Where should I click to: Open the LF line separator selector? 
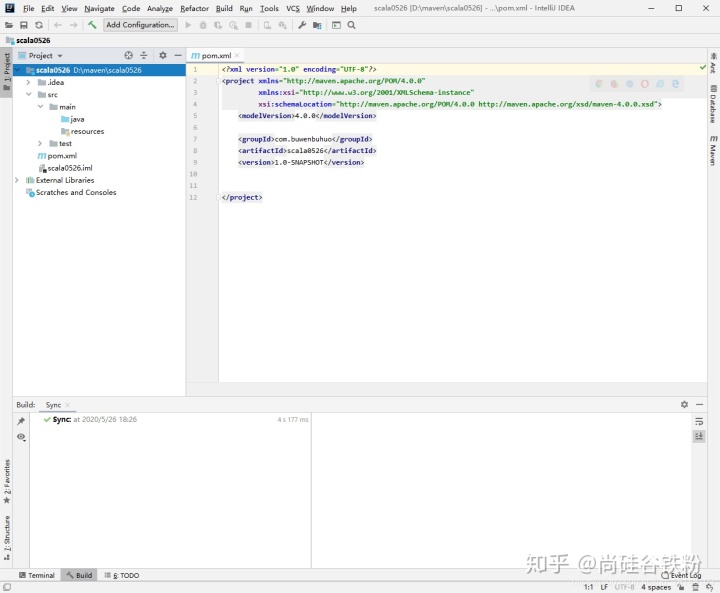click(604, 587)
